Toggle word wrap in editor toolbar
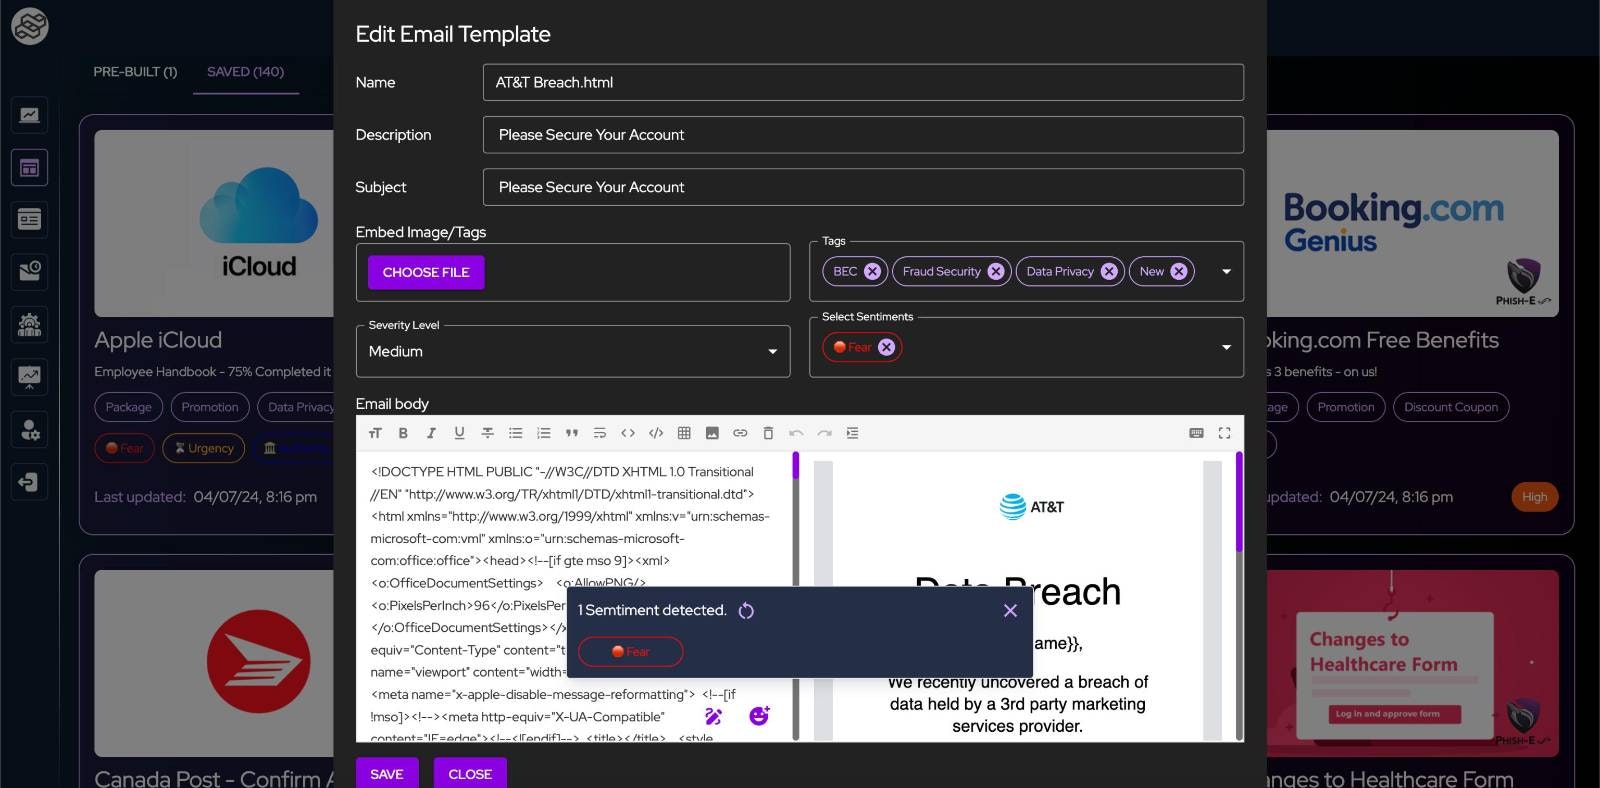 click(599, 433)
